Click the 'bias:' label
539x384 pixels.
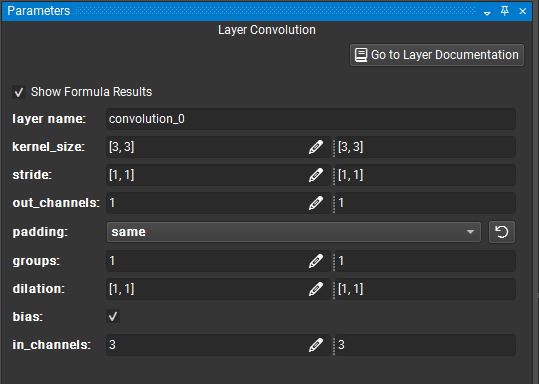click(28, 317)
